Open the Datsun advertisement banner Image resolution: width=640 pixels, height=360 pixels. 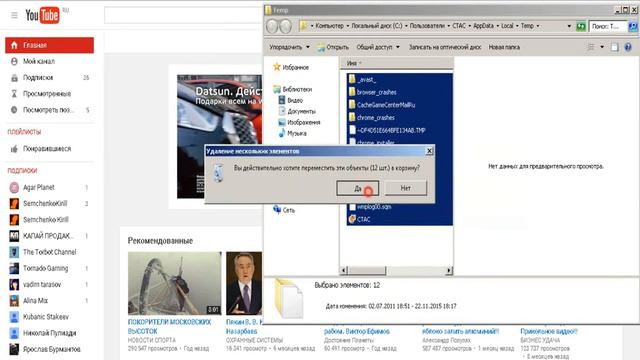(219, 136)
